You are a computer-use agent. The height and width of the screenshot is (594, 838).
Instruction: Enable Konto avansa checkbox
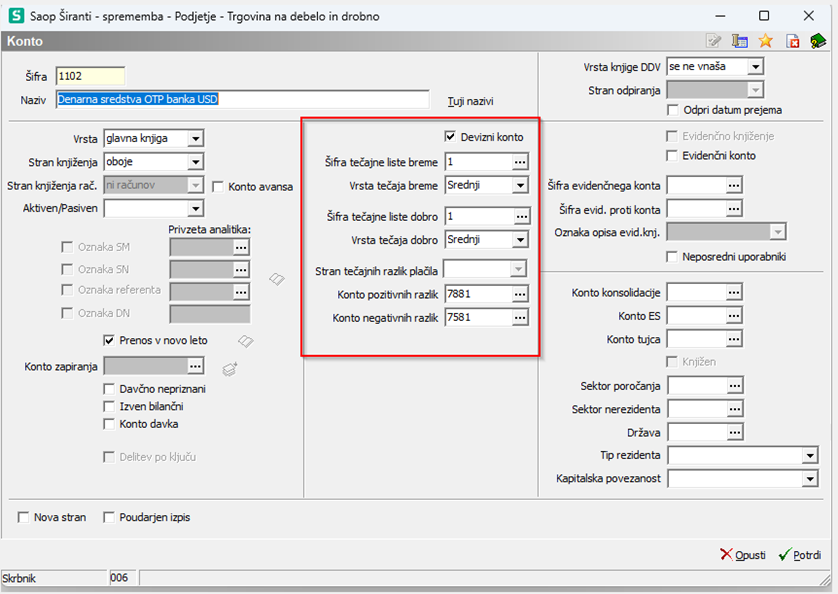pos(218,187)
